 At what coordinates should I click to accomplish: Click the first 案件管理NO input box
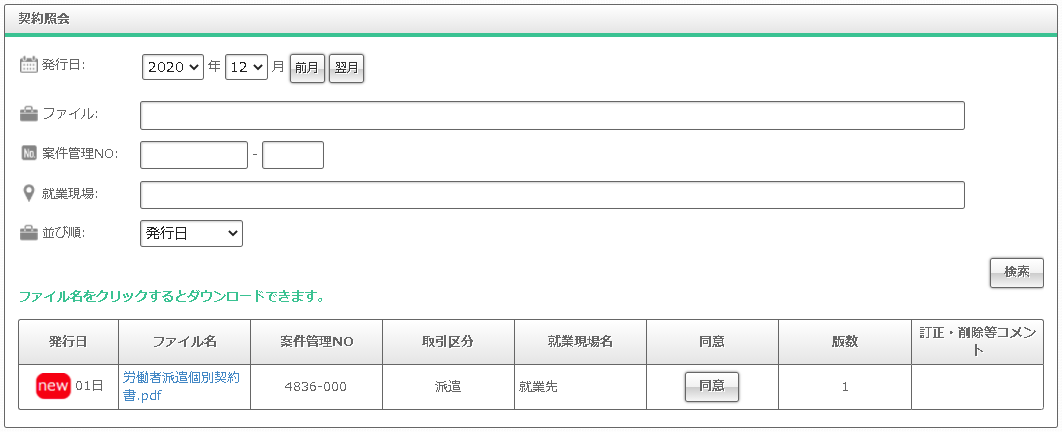point(193,155)
